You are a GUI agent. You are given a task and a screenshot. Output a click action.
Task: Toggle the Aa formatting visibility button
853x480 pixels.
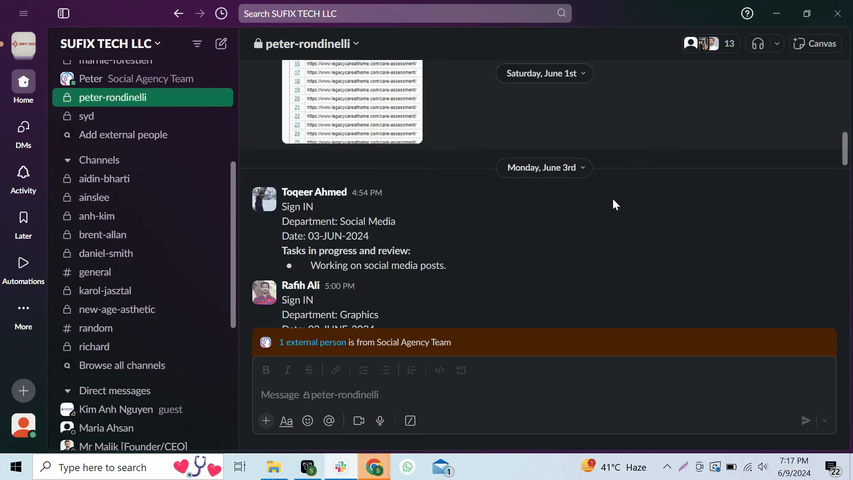286,421
